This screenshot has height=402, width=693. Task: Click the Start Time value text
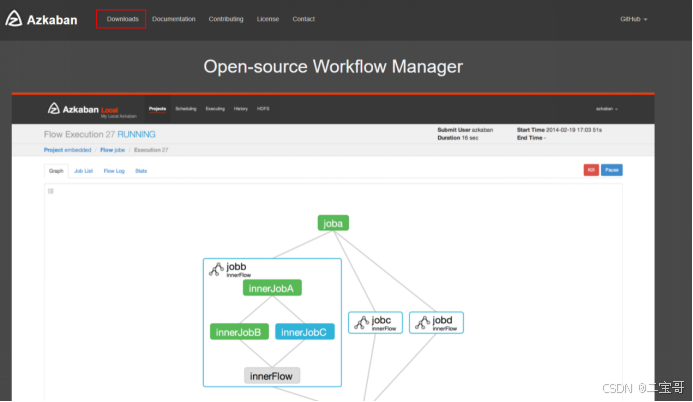(x=574, y=130)
